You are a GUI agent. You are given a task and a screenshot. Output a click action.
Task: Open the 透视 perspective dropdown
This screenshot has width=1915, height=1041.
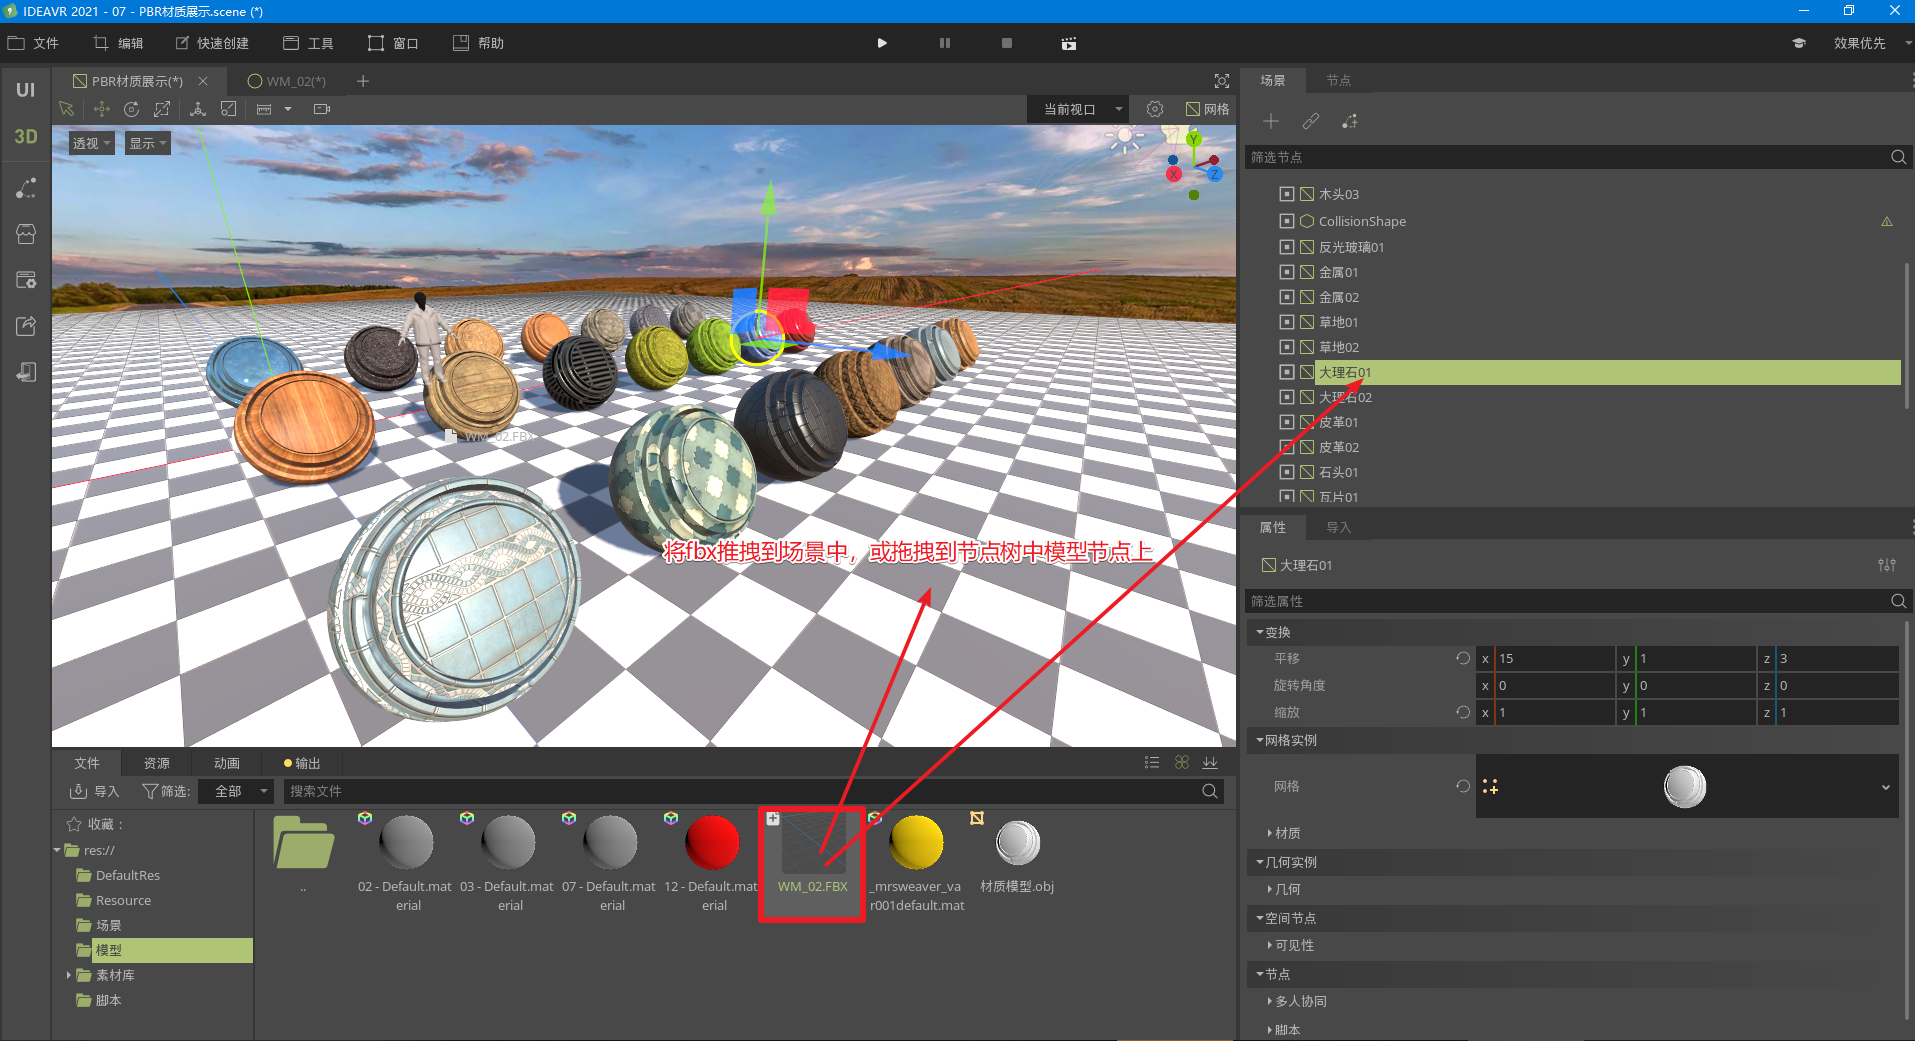point(91,143)
